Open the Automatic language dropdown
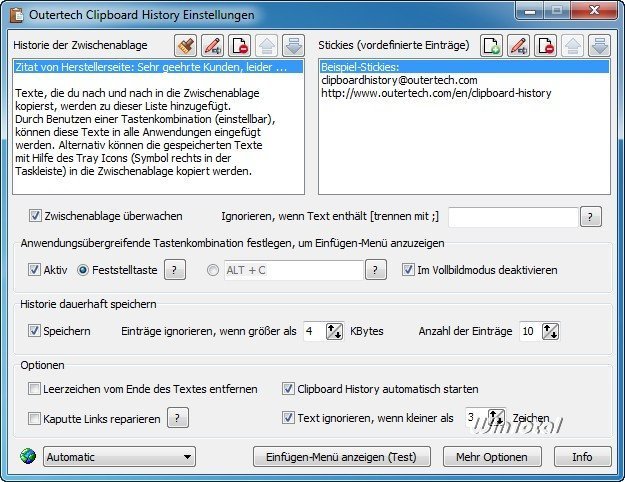The width and height of the screenshot is (625, 482). pyautogui.click(x=119, y=457)
